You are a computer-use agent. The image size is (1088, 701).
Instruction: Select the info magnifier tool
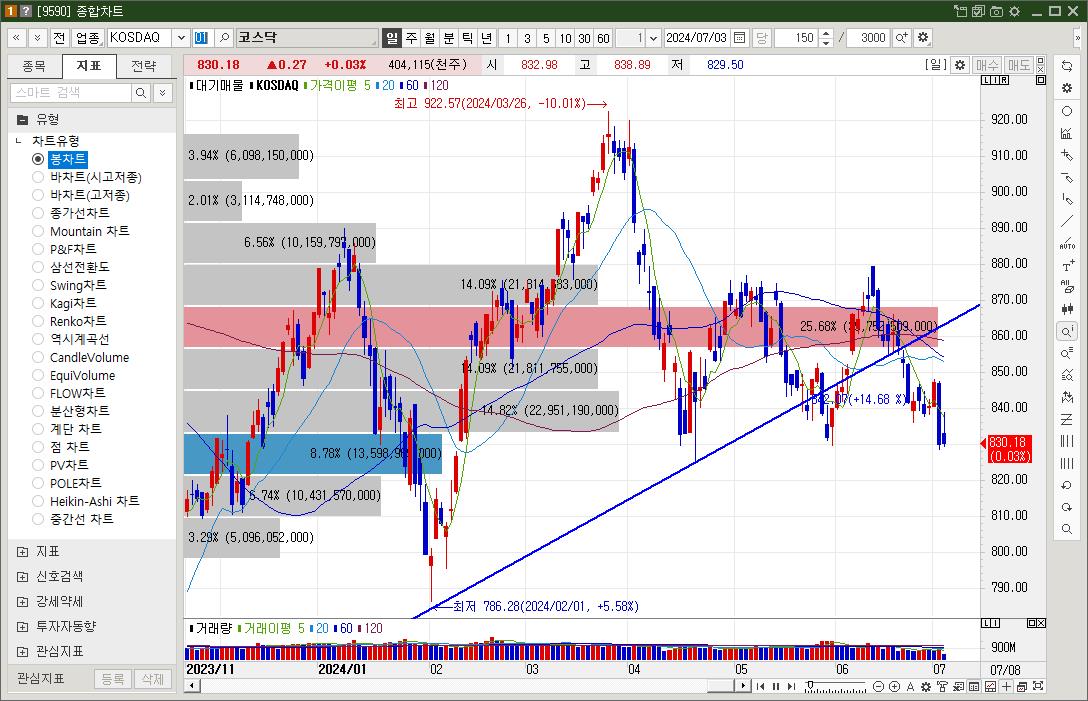(1067, 331)
